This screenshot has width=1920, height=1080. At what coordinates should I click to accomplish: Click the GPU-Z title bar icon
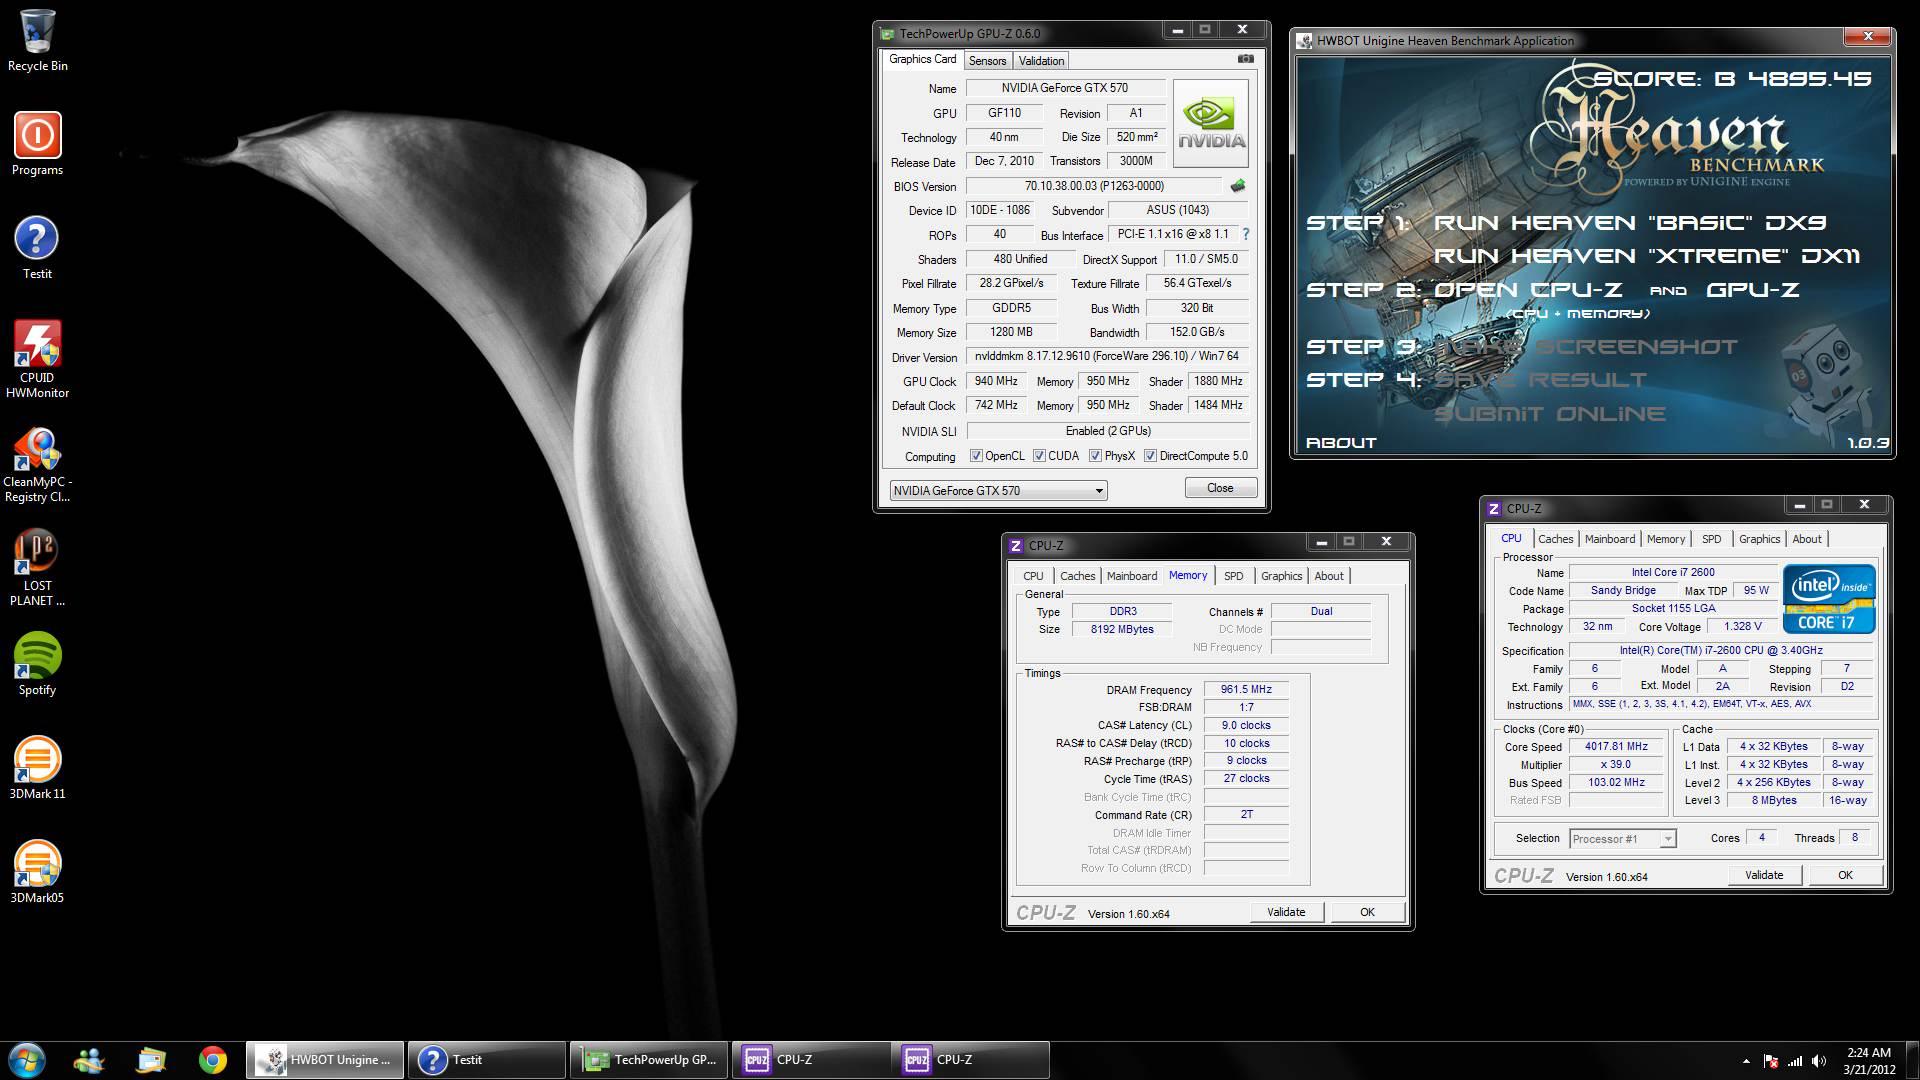tap(887, 34)
